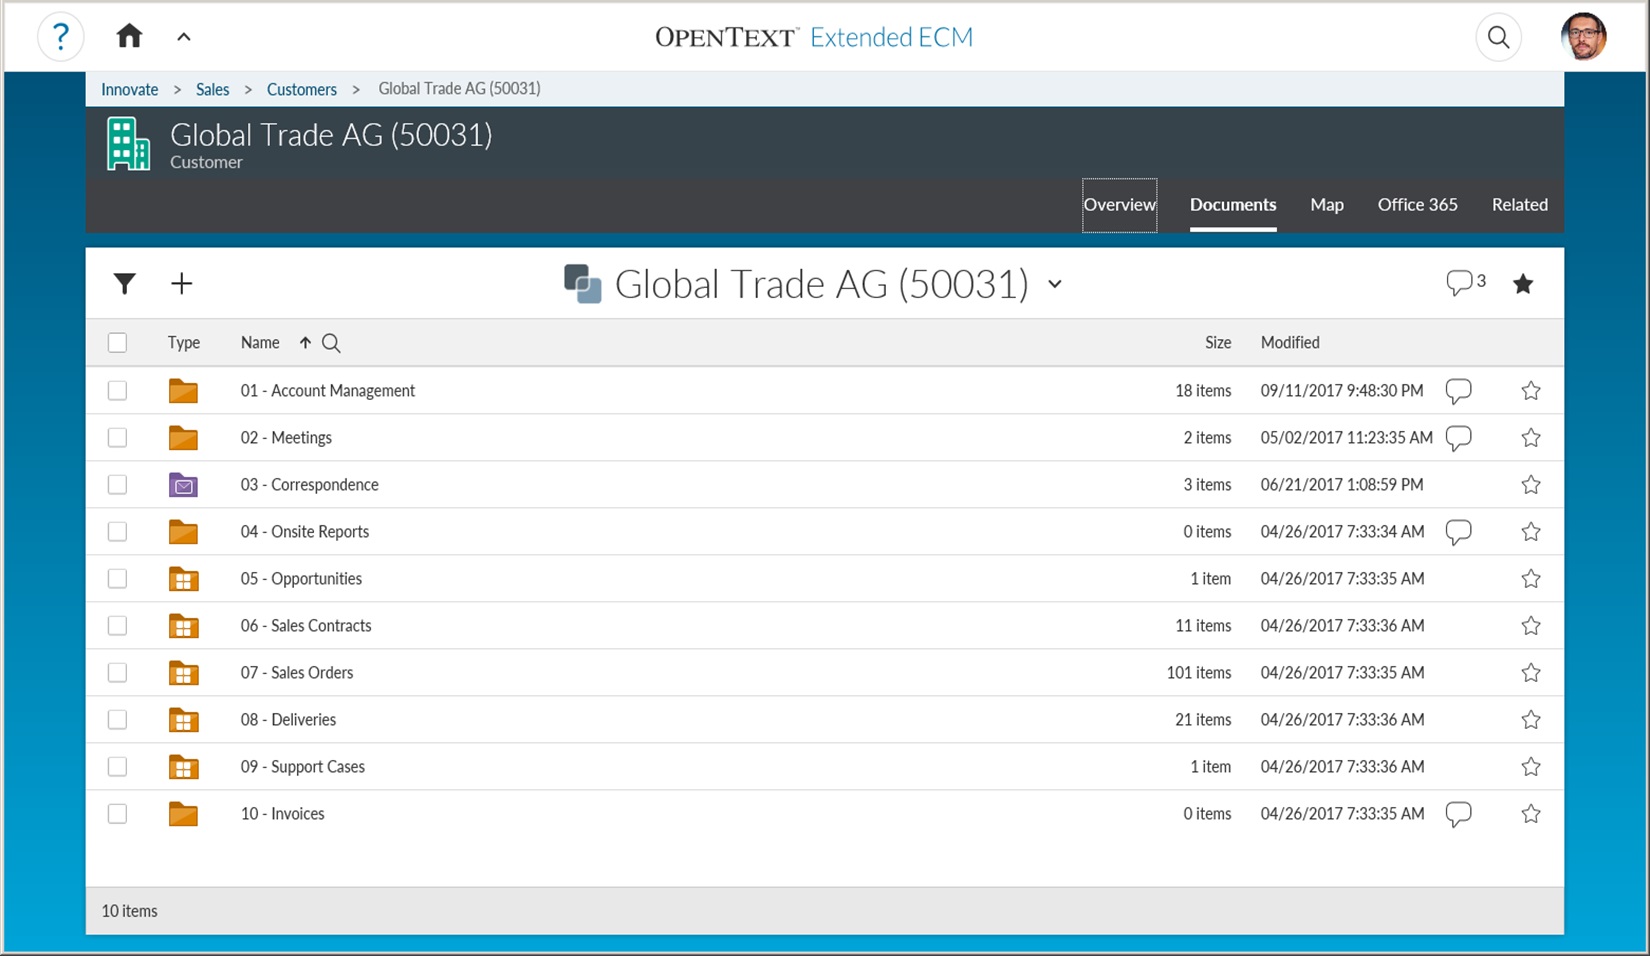This screenshot has height=956, width=1650.
Task: Favorite 09 - Support Cases with star
Action: point(1531,767)
